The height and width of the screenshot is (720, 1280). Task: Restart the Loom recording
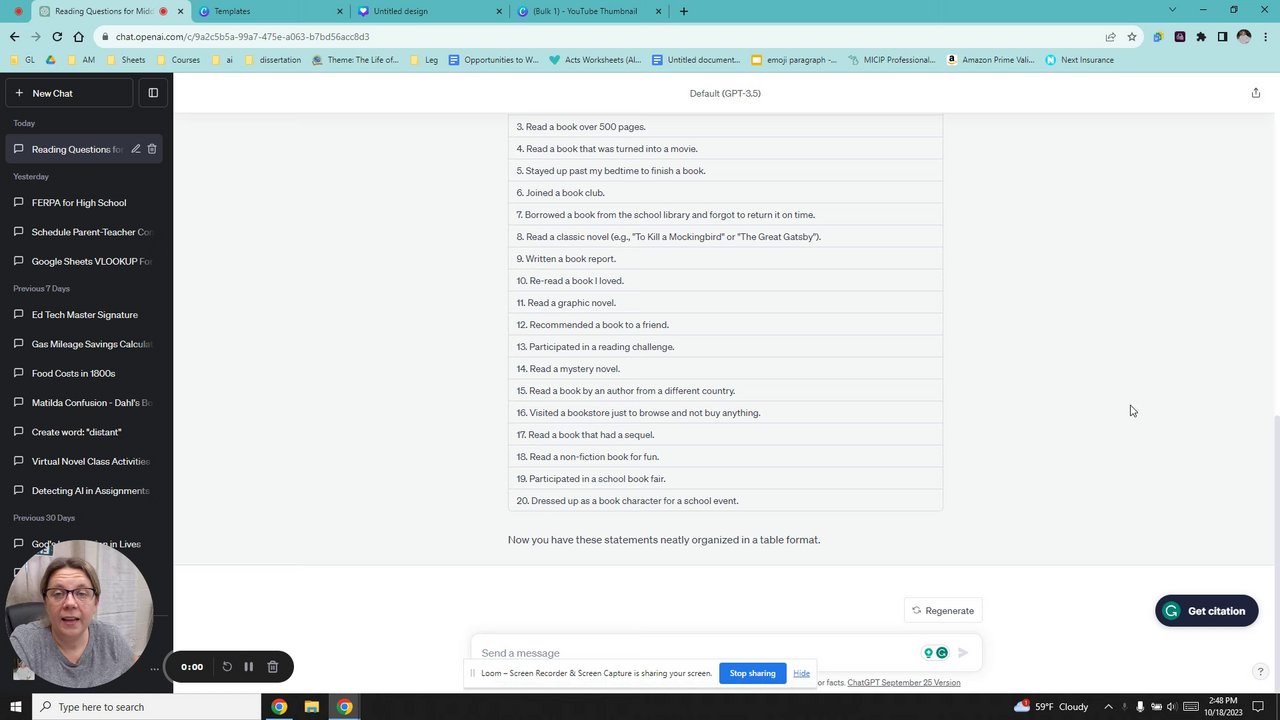[227, 667]
